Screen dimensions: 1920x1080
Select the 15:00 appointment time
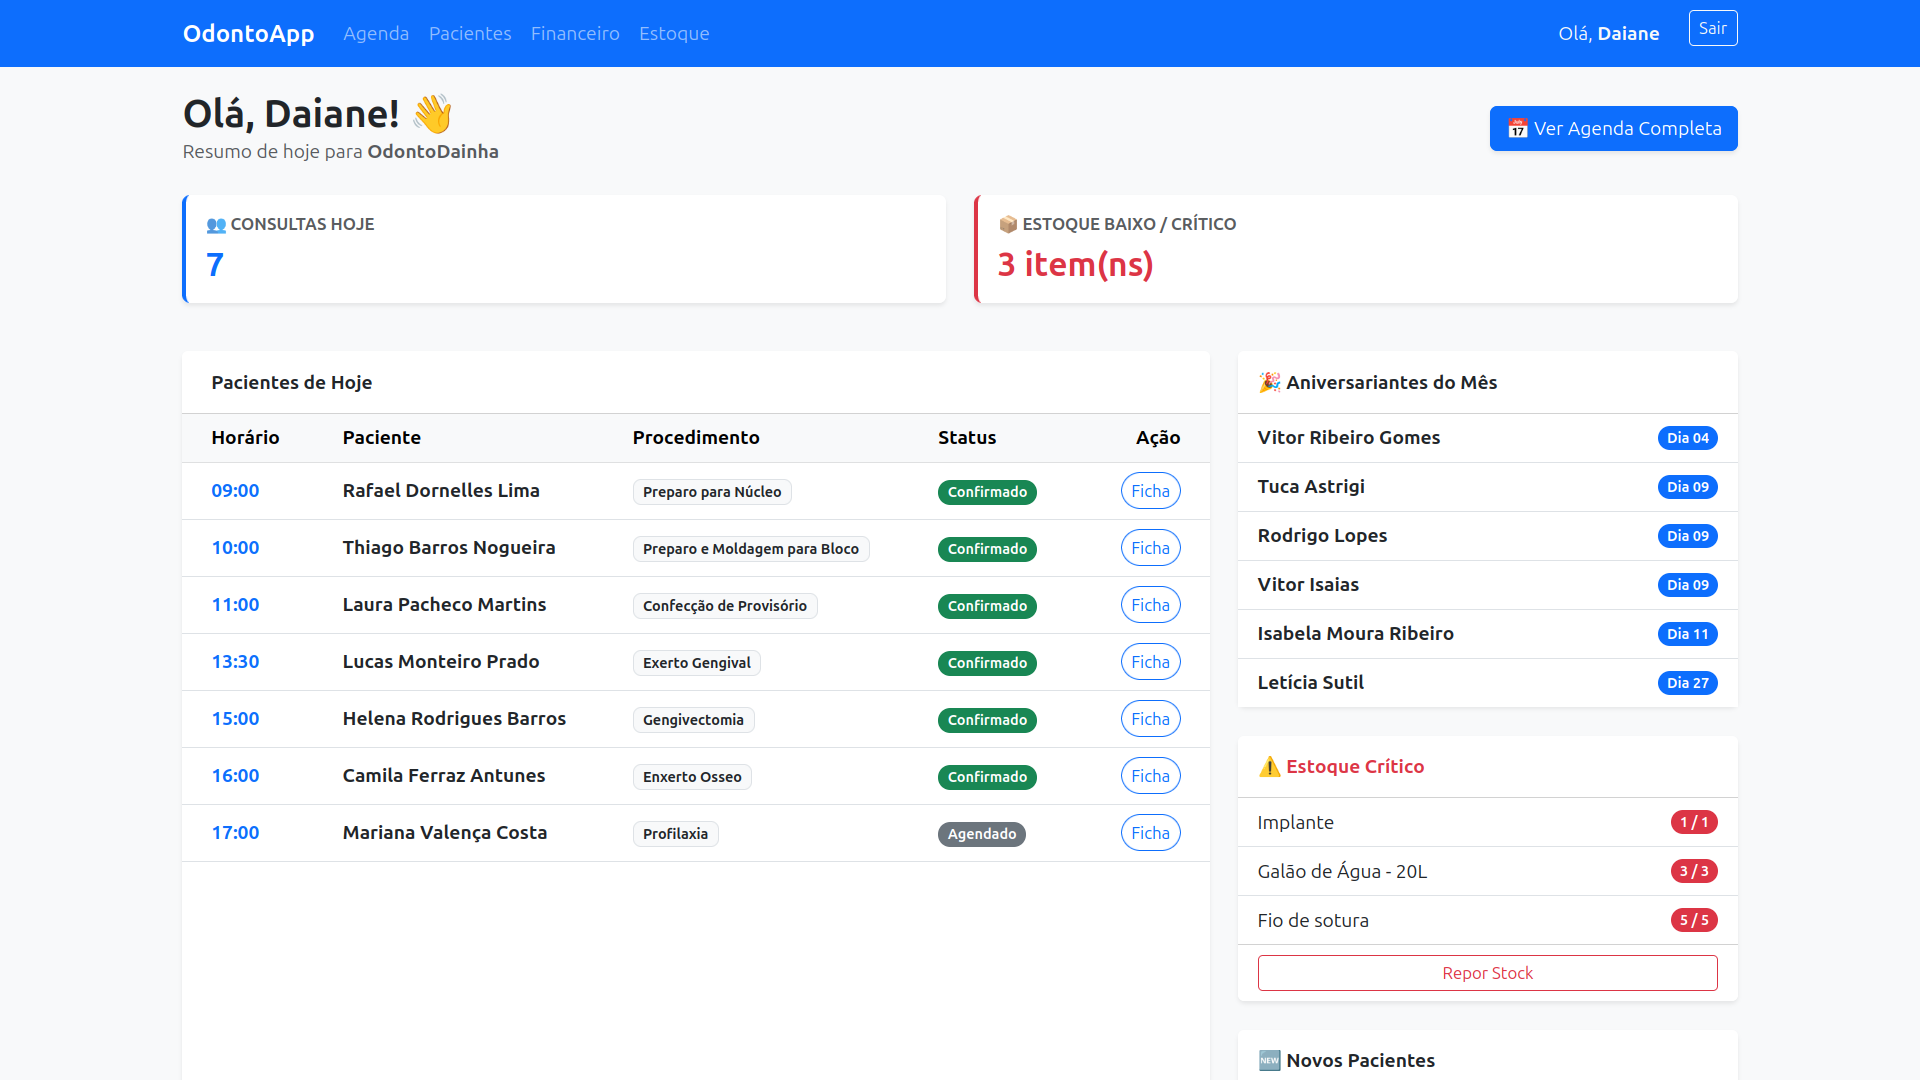pyautogui.click(x=235, y=719)
